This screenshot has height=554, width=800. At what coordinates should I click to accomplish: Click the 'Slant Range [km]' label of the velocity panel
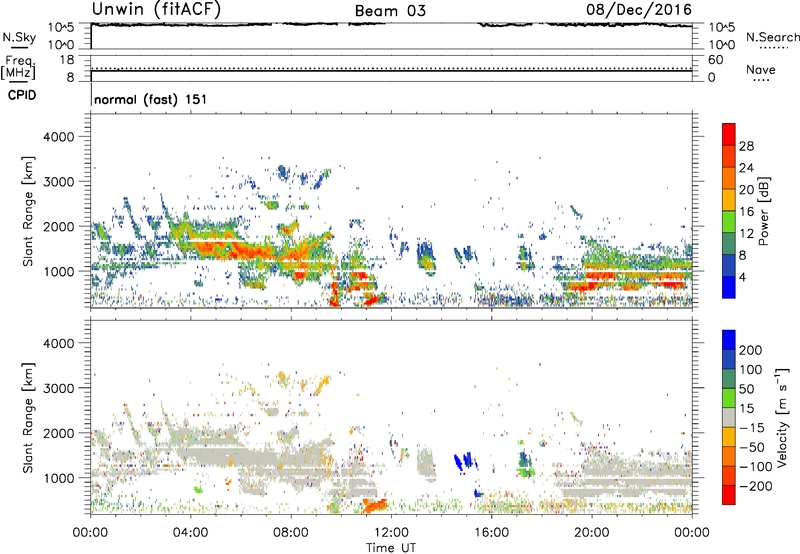(29, 417)
